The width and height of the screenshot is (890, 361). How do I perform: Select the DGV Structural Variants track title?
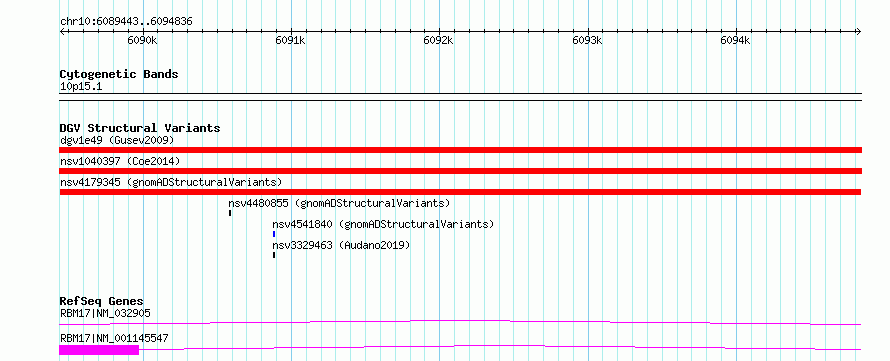pyautogui.click(x=140, y=128)
